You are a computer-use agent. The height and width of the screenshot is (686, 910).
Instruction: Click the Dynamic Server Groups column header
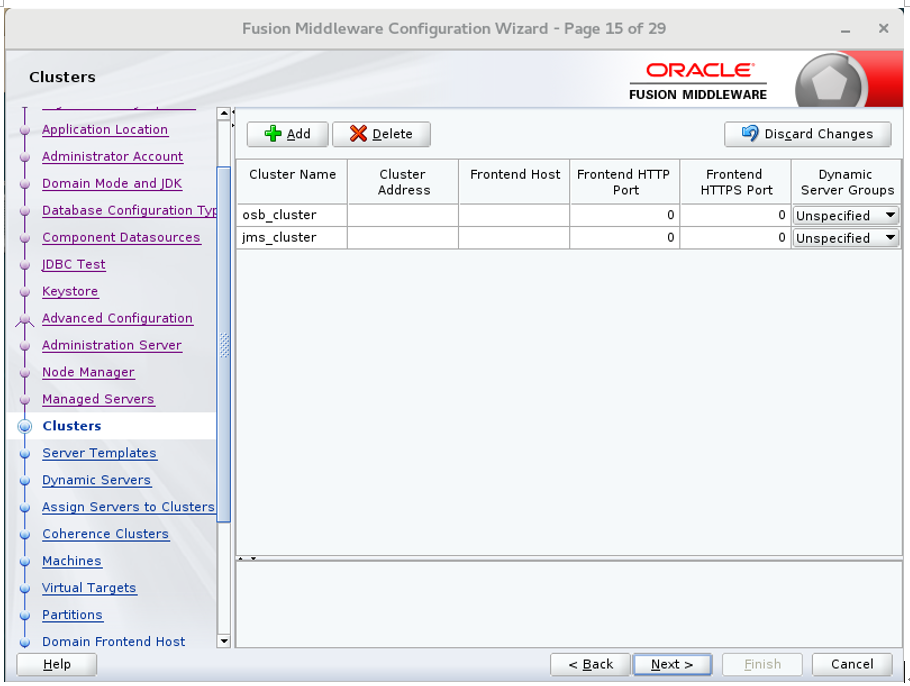pos(847,182)
